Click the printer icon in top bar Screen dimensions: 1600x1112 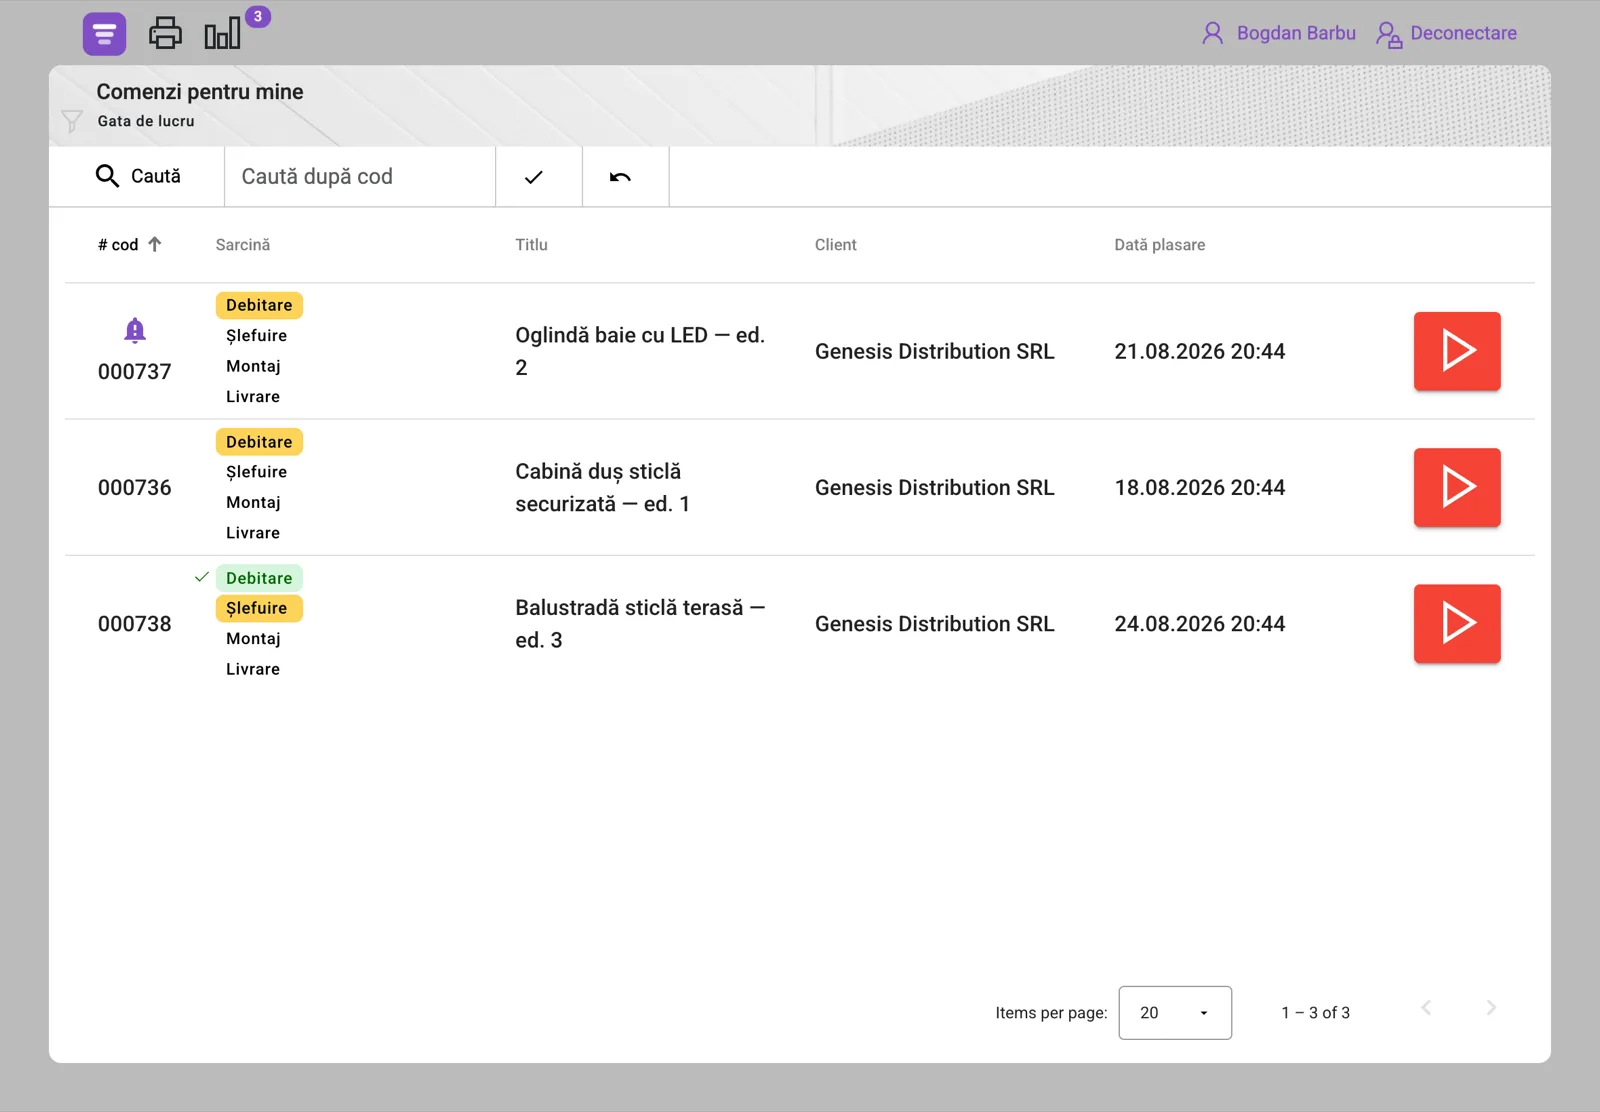click(165, 33)
